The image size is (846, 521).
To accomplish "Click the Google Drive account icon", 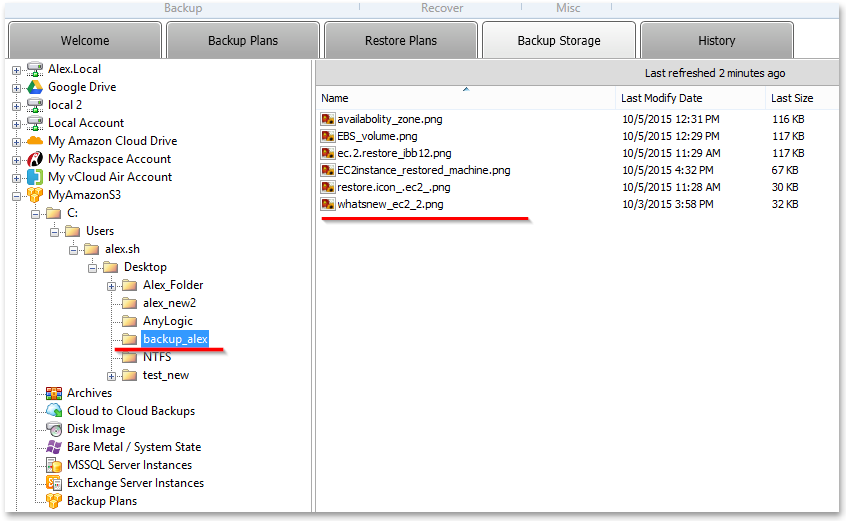I will tap(35, 87).
